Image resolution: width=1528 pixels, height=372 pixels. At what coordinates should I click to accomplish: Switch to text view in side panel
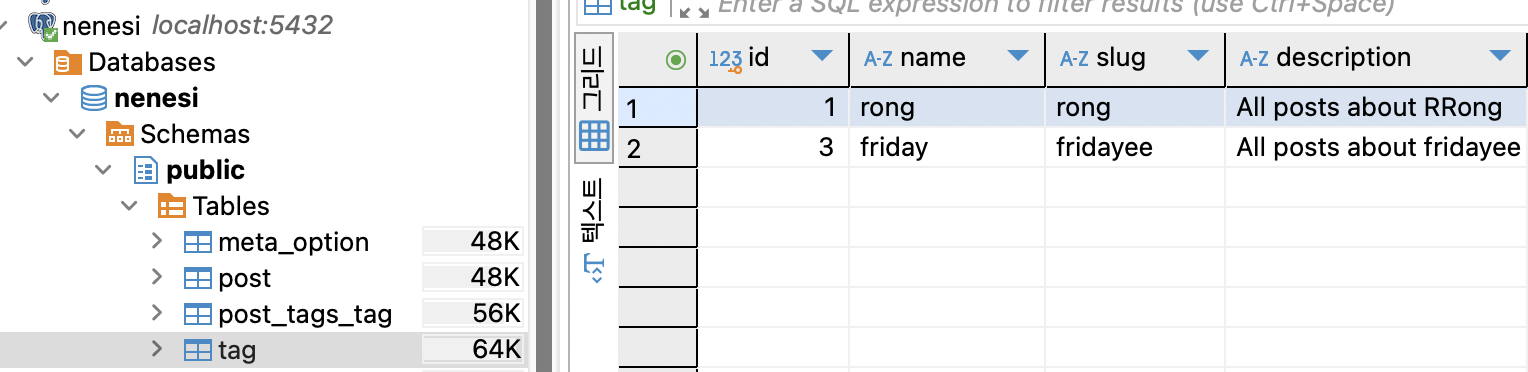pos(594,231)
